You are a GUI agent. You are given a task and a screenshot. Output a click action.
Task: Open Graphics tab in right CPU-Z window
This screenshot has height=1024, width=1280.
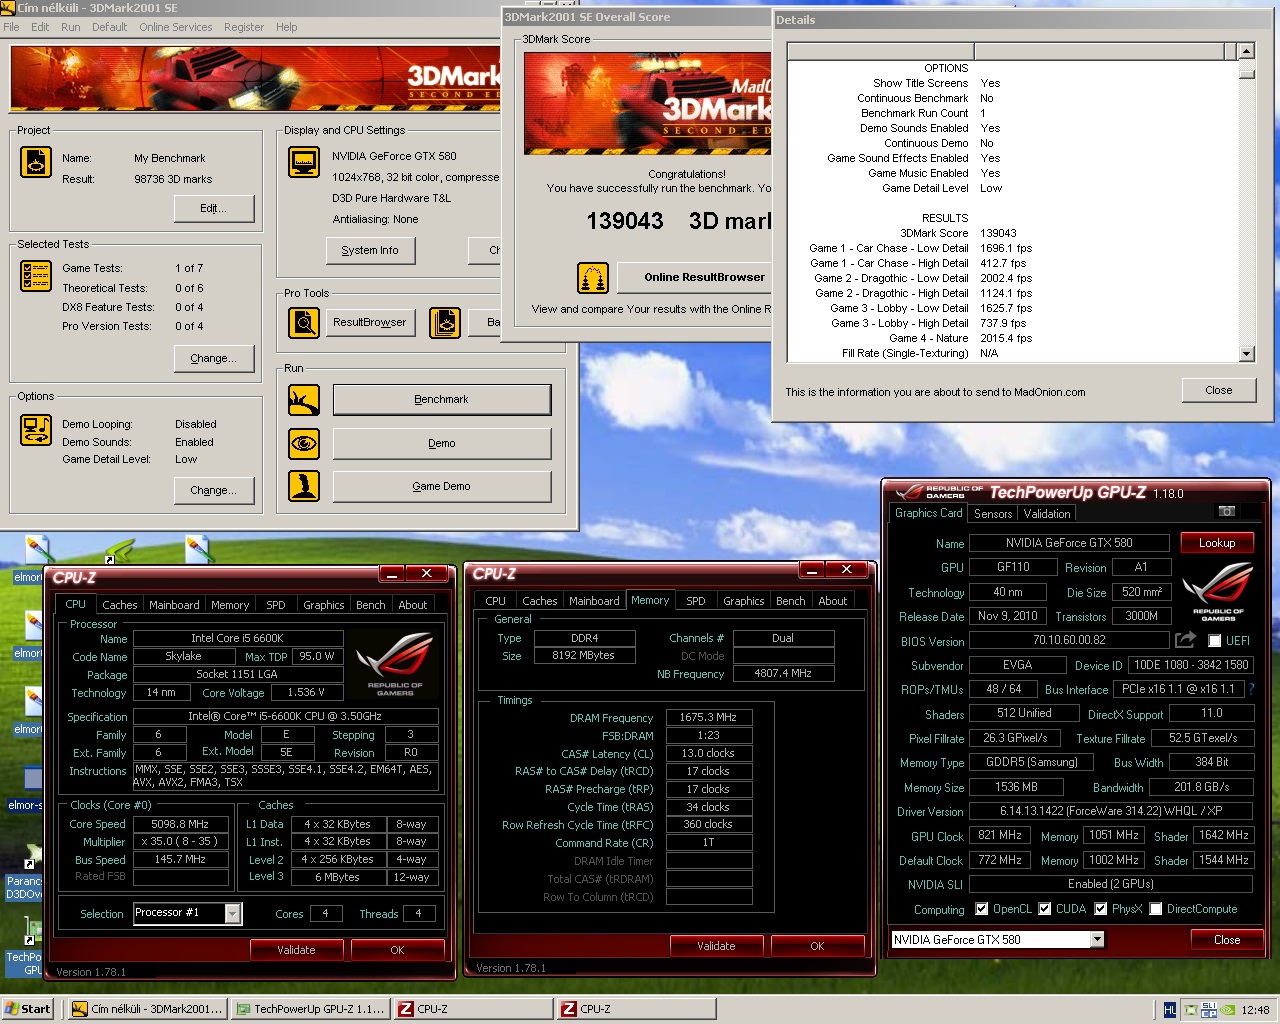click(744, 601)
